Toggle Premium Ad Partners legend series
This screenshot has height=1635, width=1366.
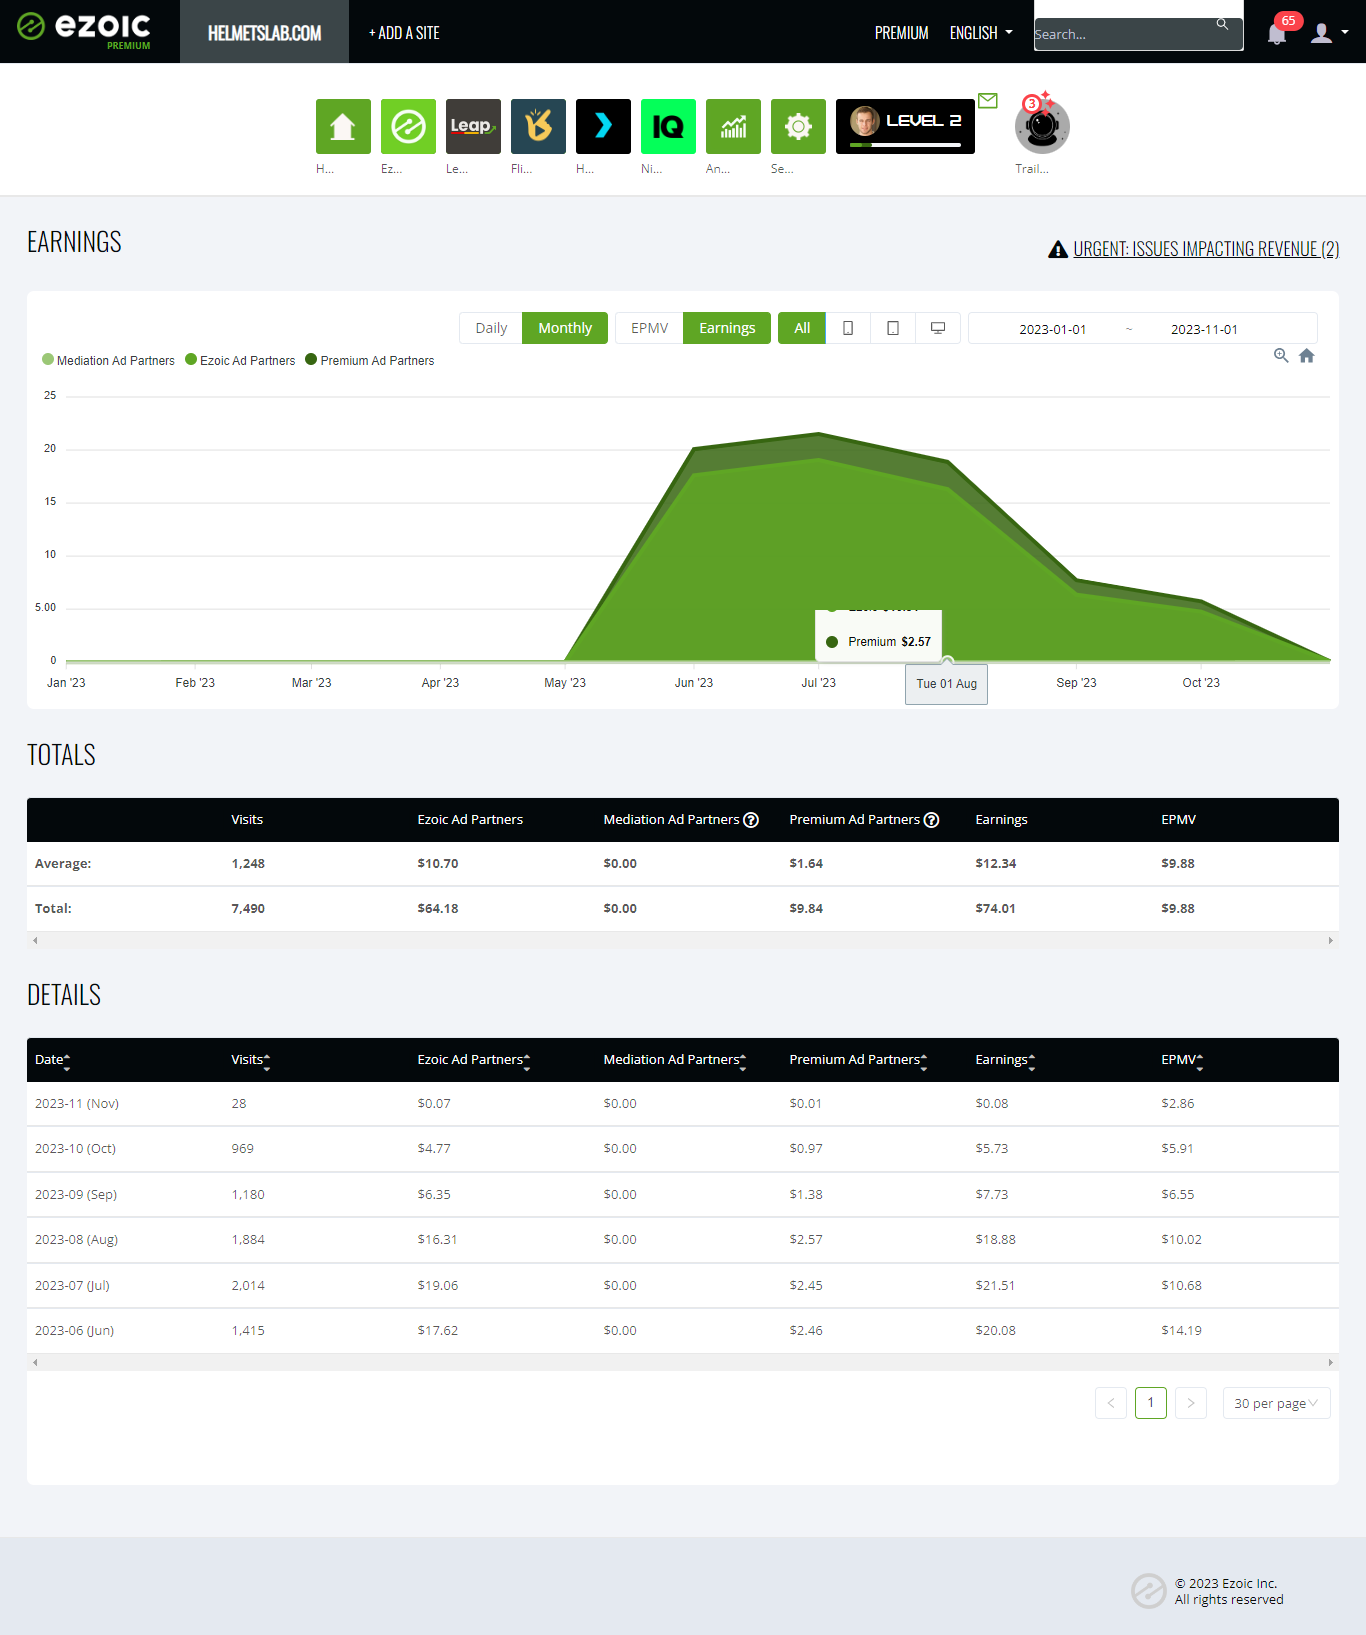[x=370, y=360]
